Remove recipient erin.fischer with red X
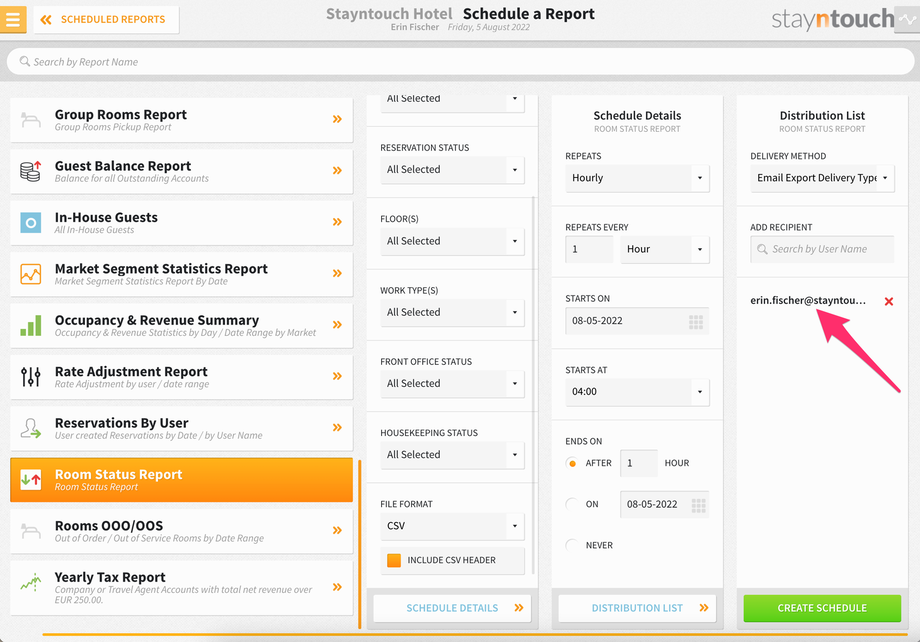The height and width of the screenshot is (642, 920). [889, 302]
